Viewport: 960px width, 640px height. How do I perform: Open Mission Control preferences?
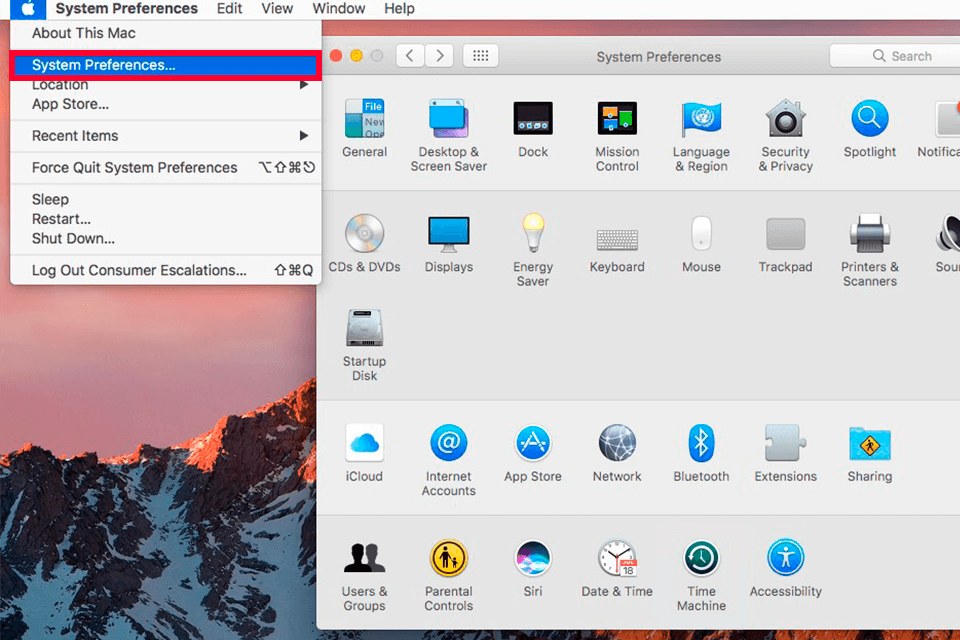pos(617,135)
